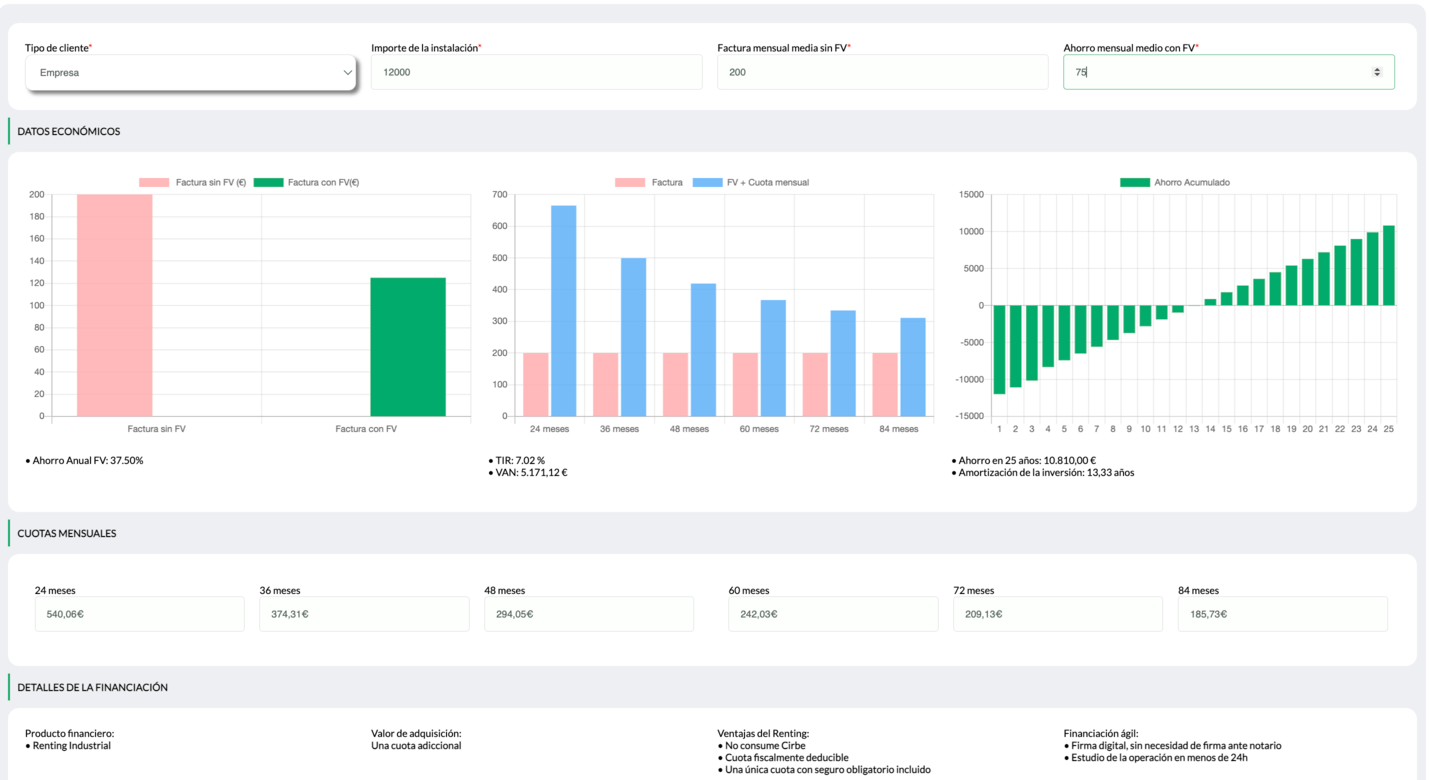Toggle the pink Factura legend in middle chart

point(649,183)
